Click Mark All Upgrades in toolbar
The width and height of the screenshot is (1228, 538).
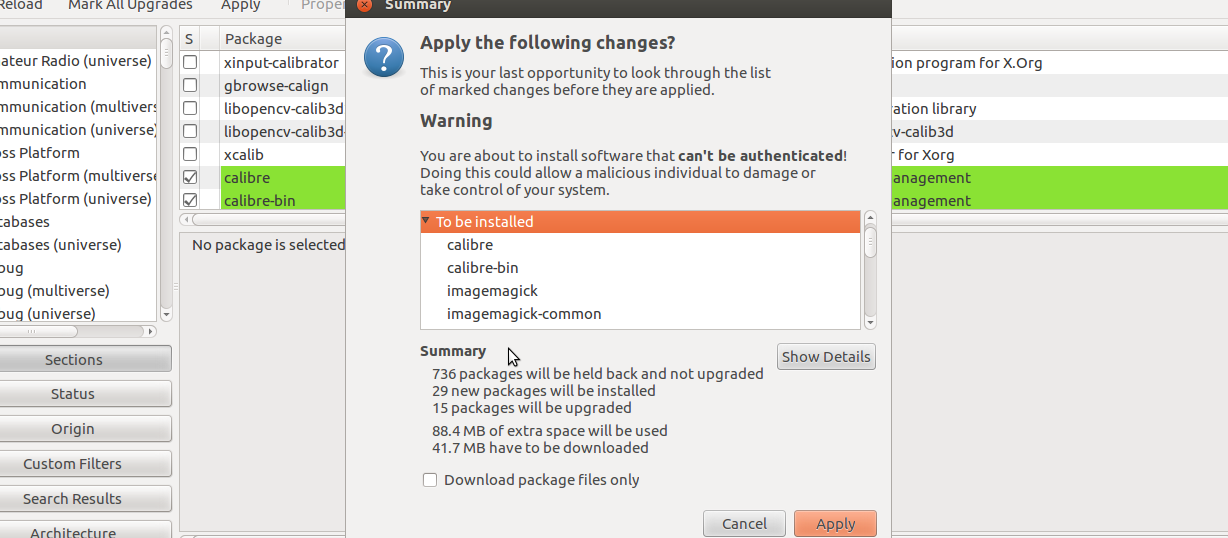click(x=130, y=6)
